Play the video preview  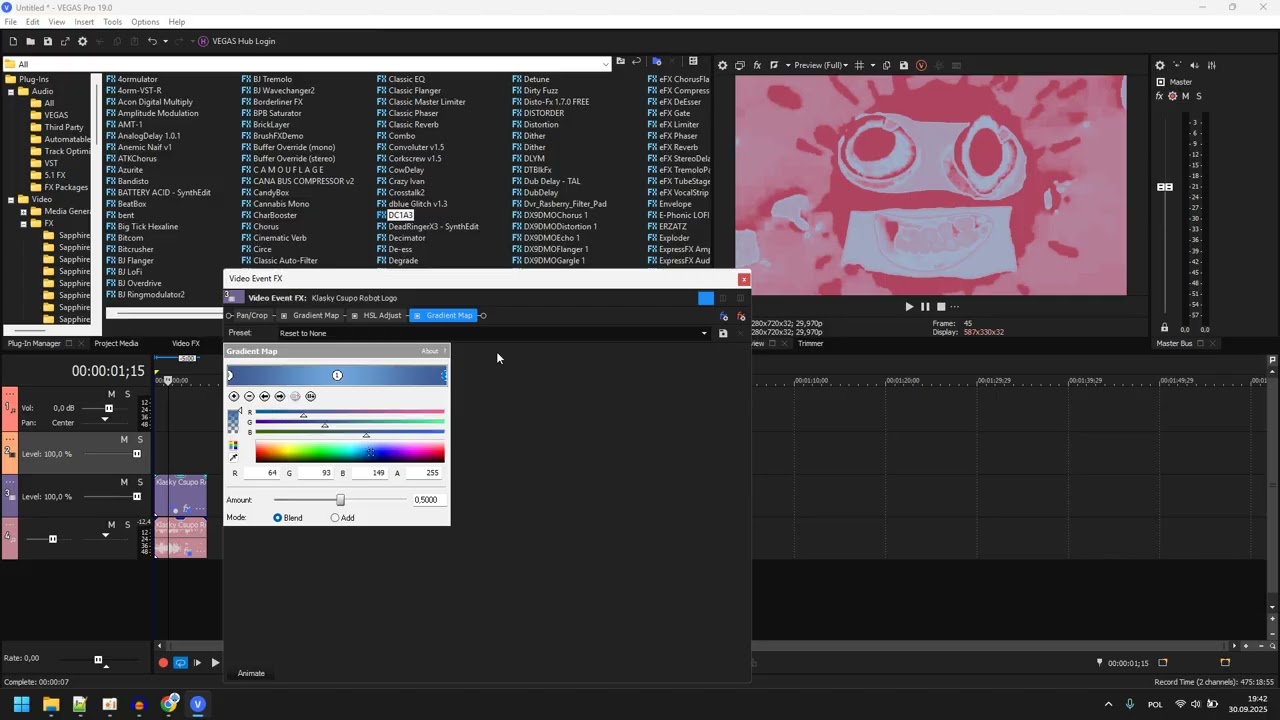[909, 307]
